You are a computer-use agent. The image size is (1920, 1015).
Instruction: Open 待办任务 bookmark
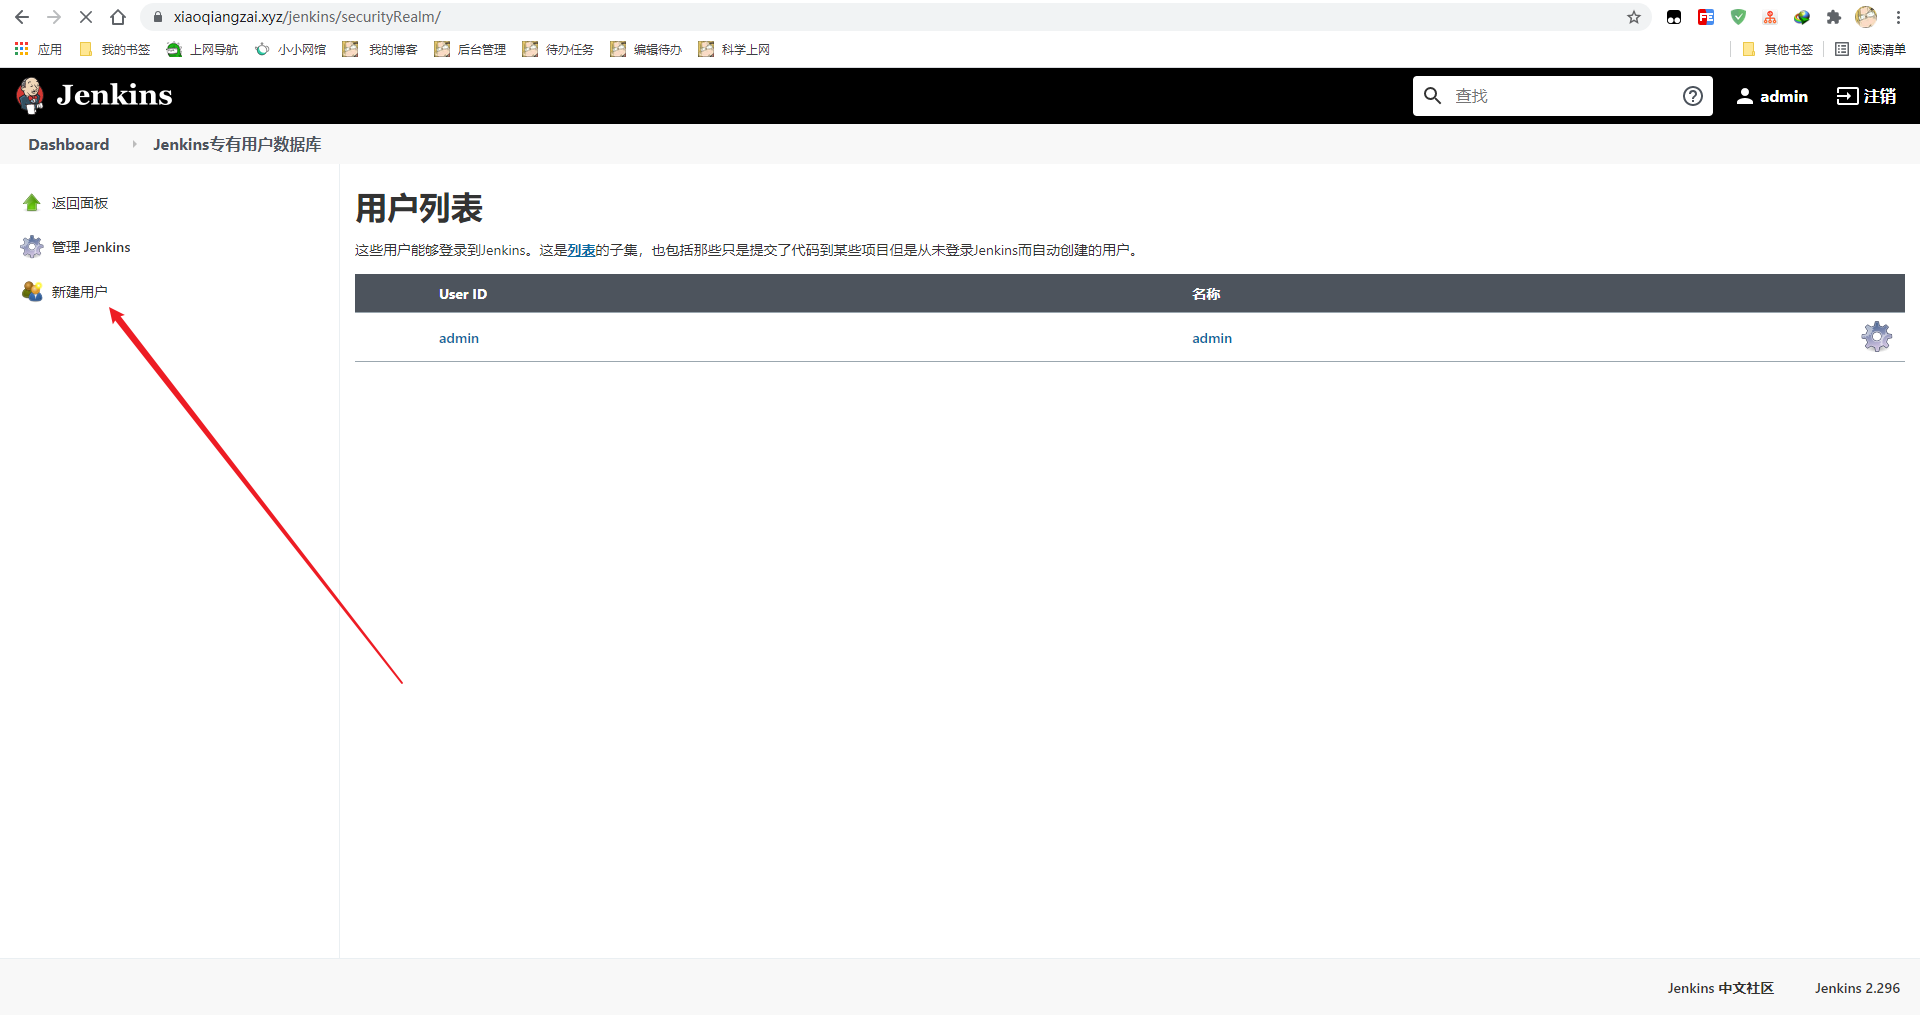click(558, 49)
